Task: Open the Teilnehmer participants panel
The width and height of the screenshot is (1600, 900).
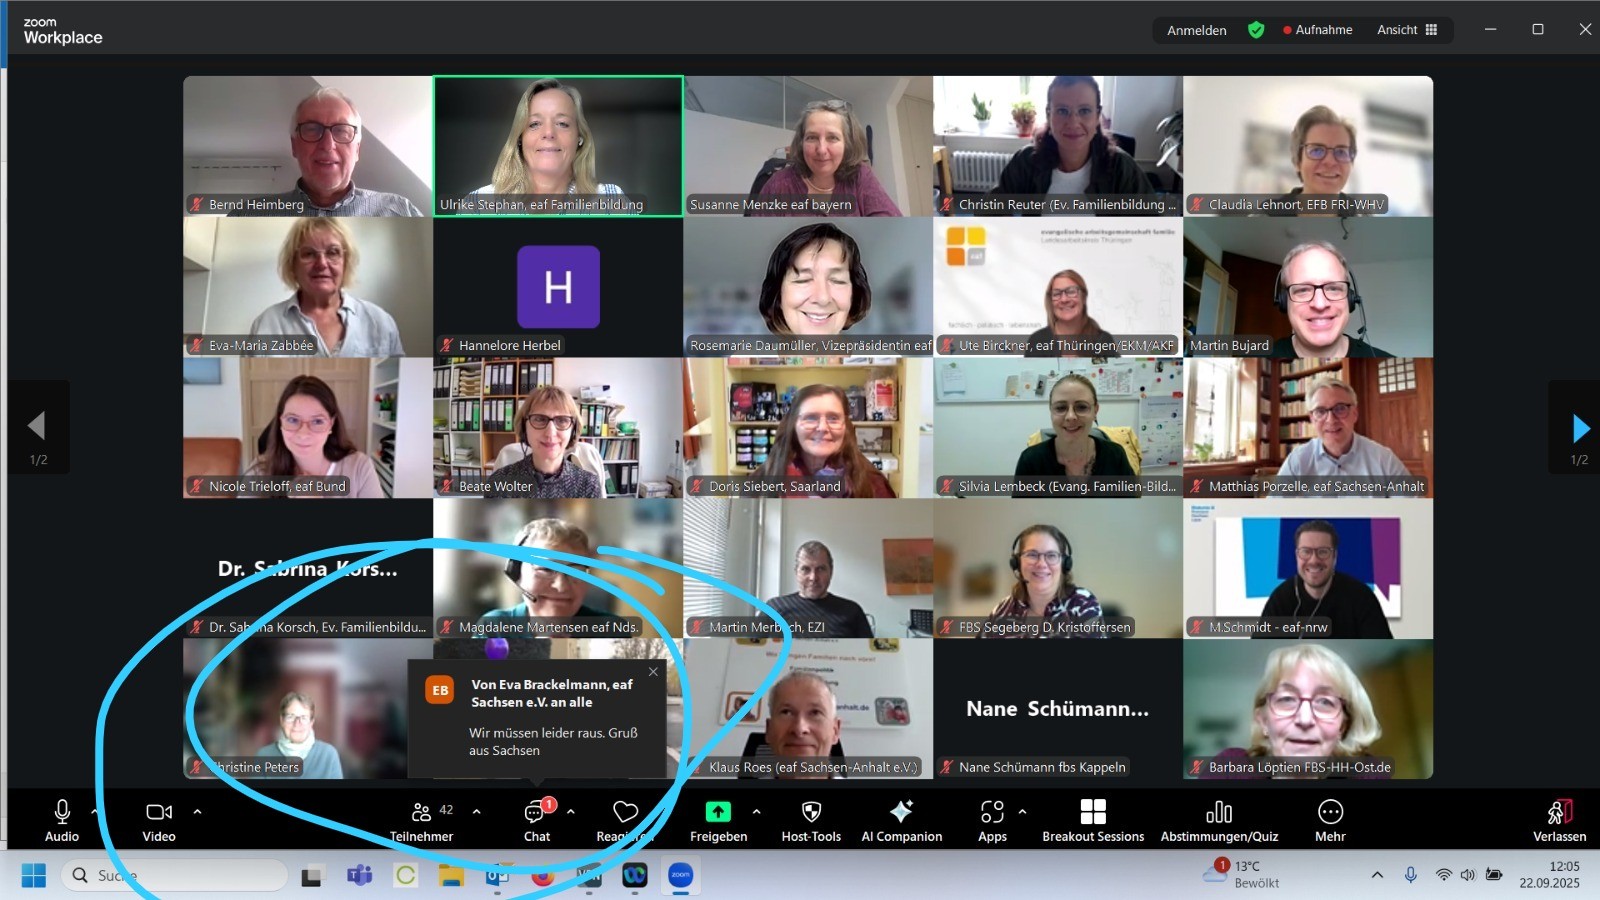Action: pyautogui.click(x=421, y=820)
